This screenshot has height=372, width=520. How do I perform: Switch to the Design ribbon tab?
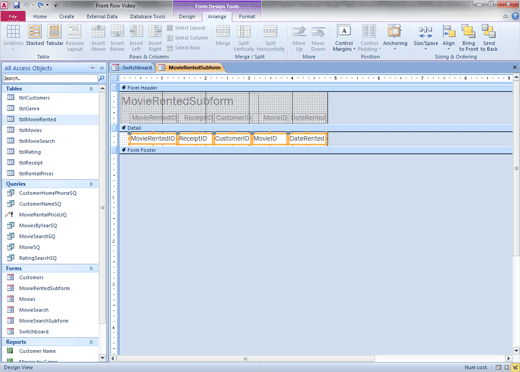click(x=187, y=16)
